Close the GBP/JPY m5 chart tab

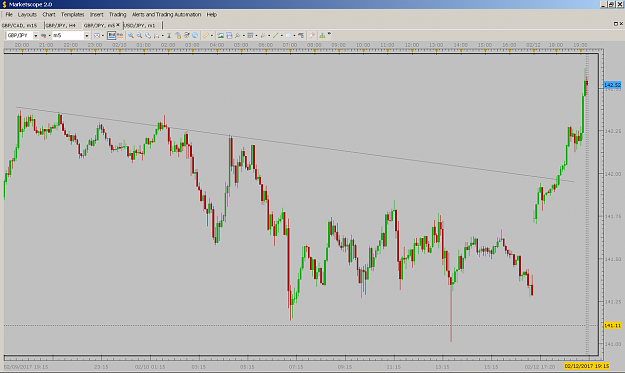[x=118, y=25]
